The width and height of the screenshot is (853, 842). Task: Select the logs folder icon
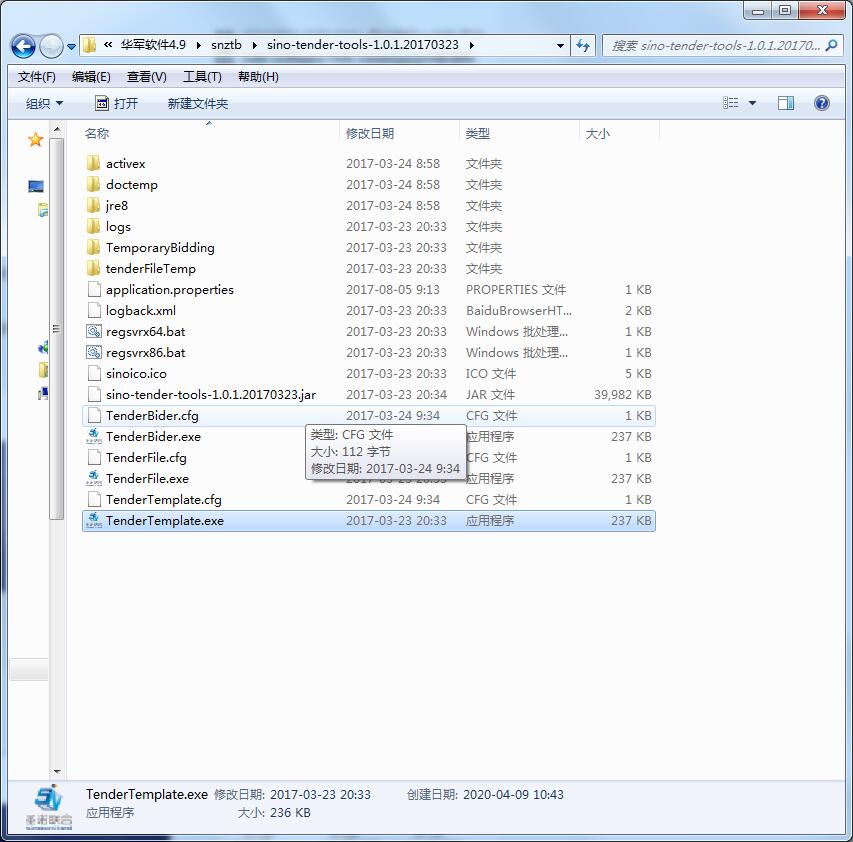(x=94, y=226)
